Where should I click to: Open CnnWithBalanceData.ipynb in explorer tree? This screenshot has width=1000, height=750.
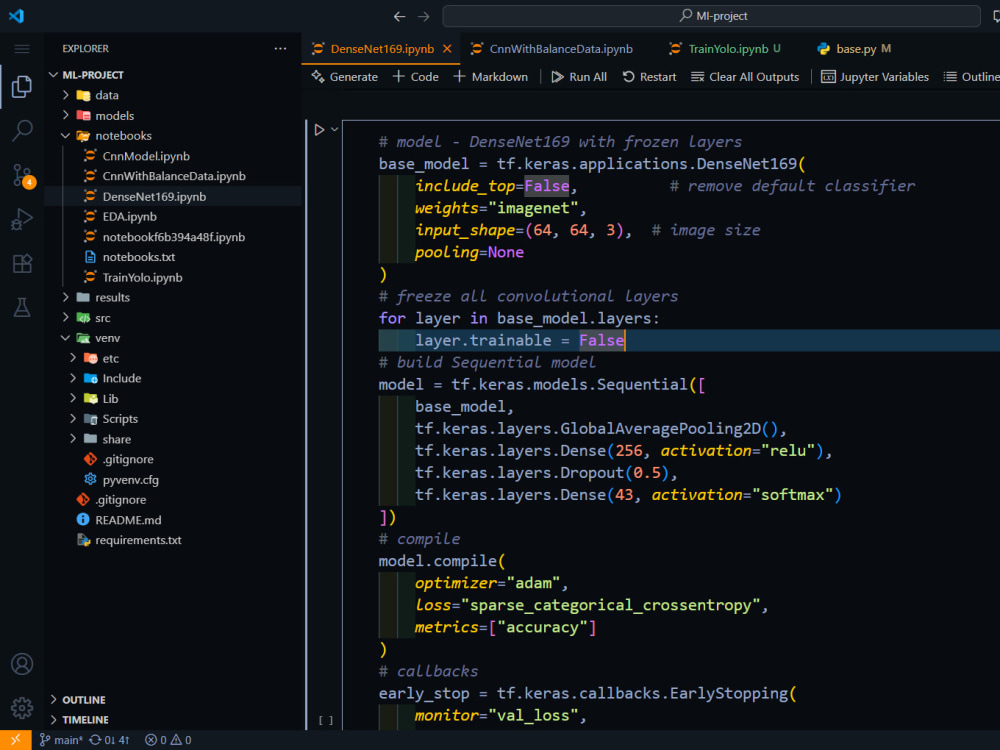click(x=172, y=176)
